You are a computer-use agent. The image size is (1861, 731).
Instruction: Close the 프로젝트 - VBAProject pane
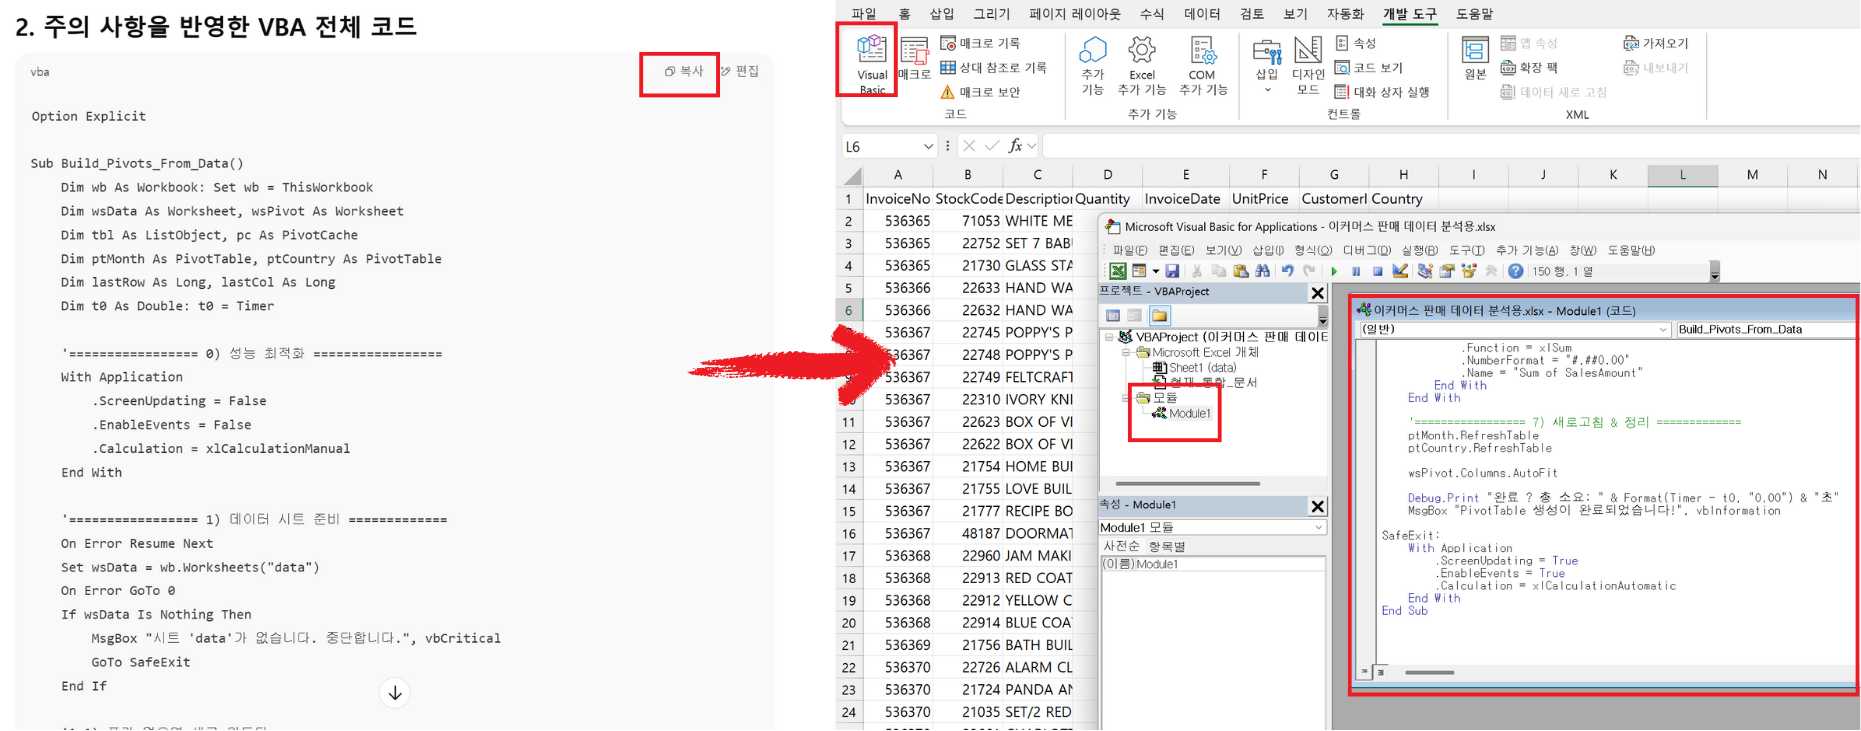[1317, 293]
